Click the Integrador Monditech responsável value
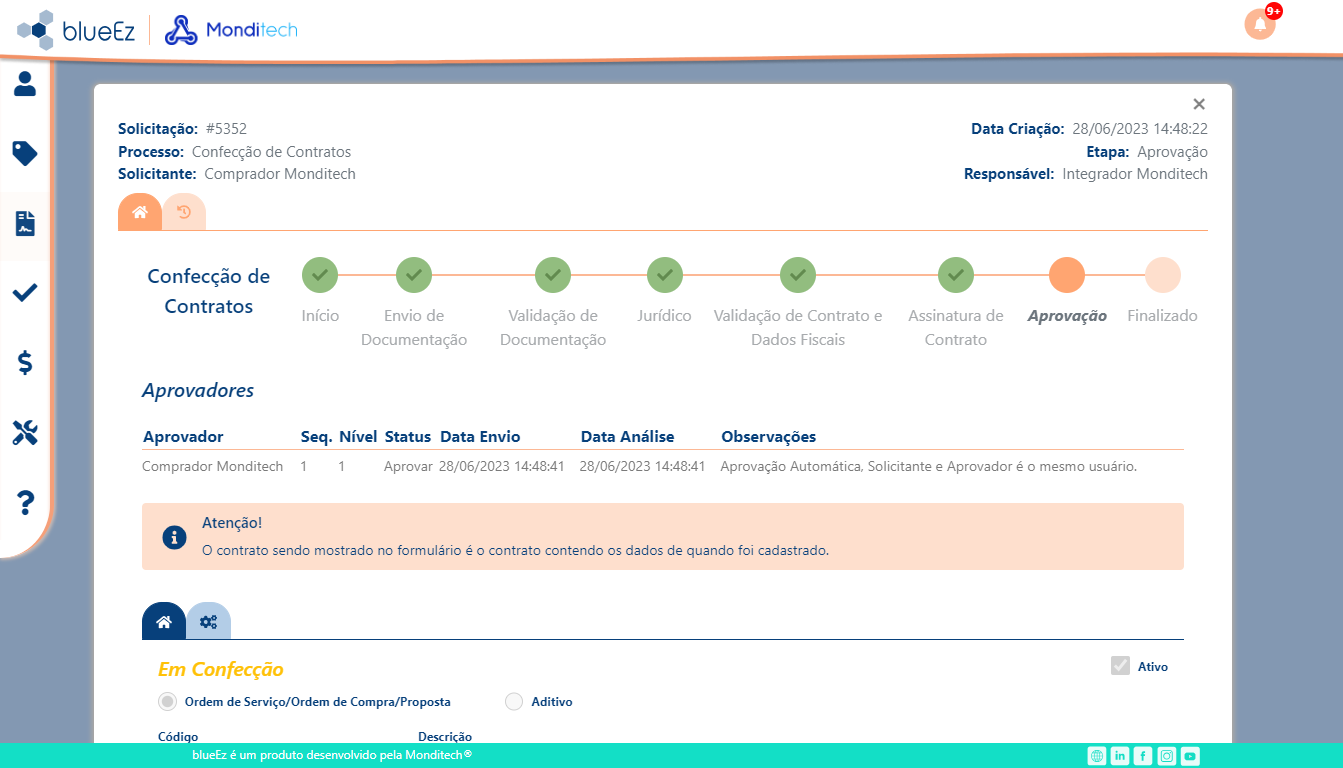 [1135, 174]
